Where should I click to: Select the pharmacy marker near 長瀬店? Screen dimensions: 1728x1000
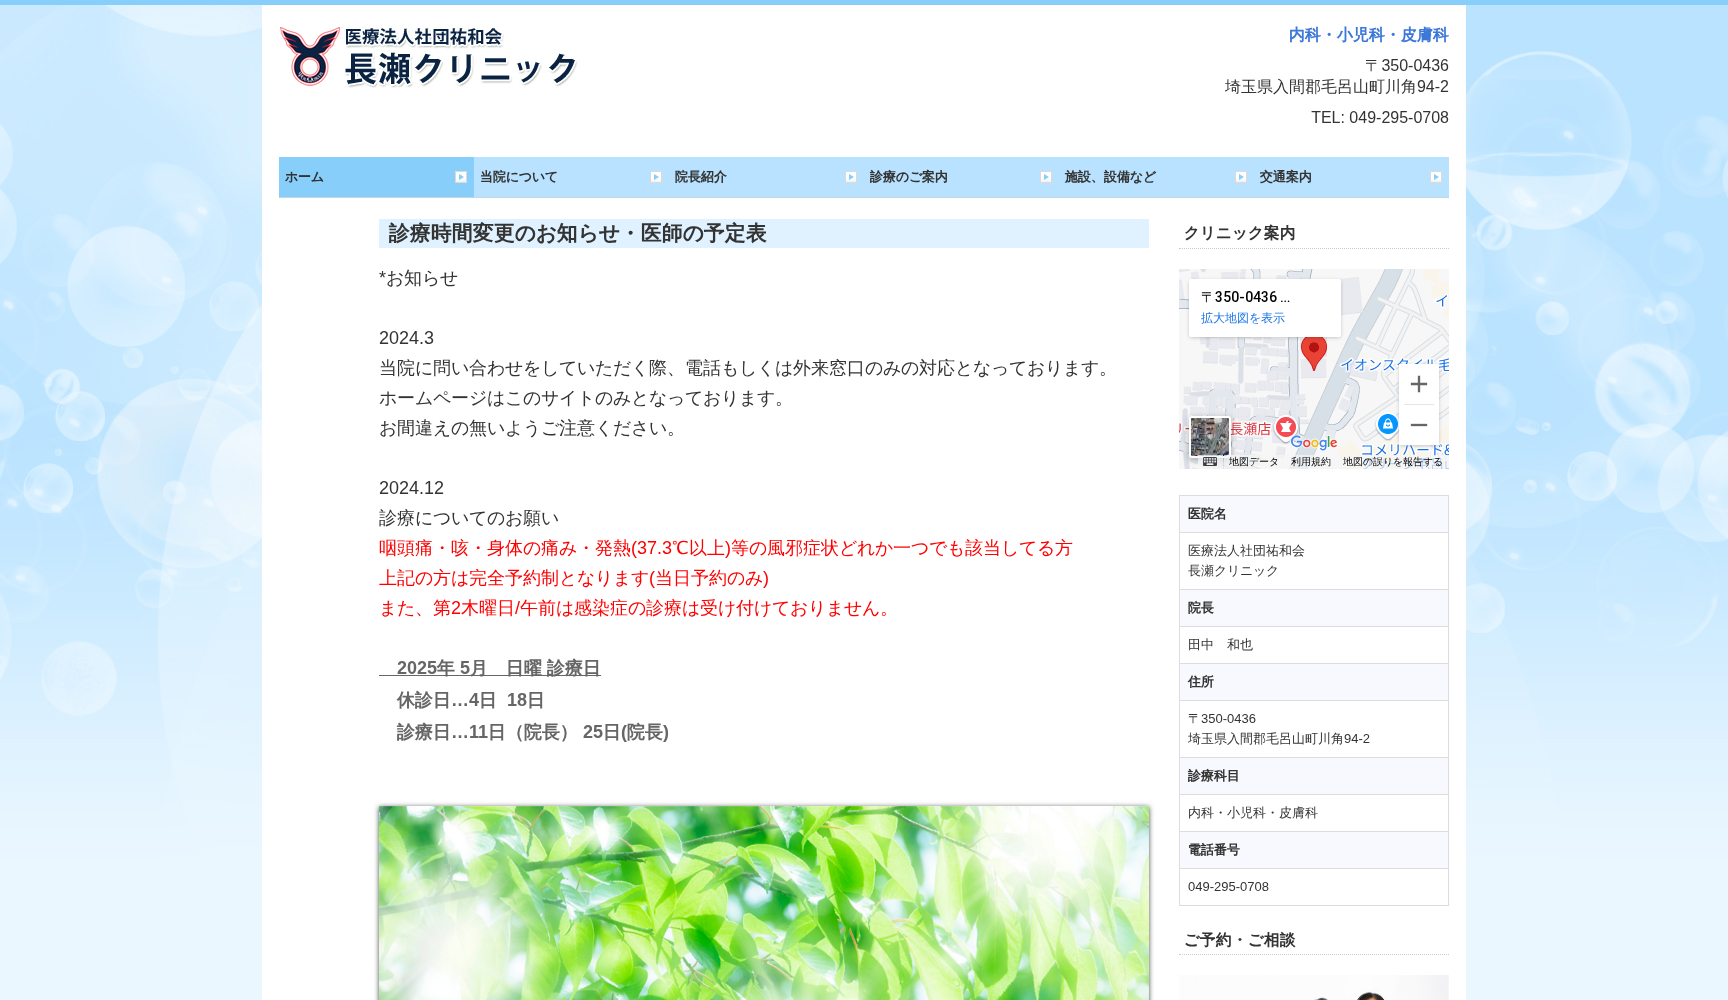pos(1285,427)
